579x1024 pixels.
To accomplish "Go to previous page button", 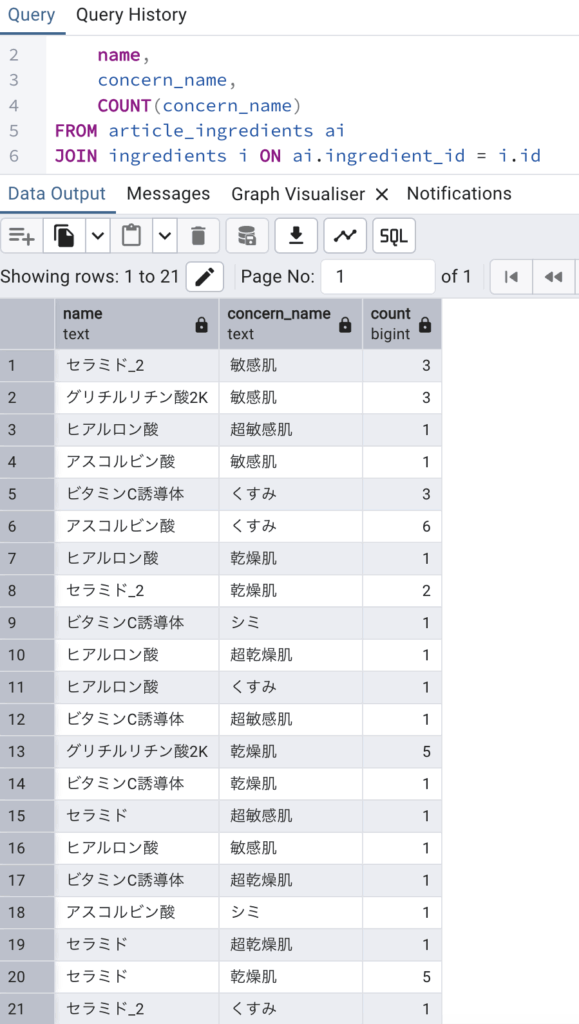I will coord(554,277).
